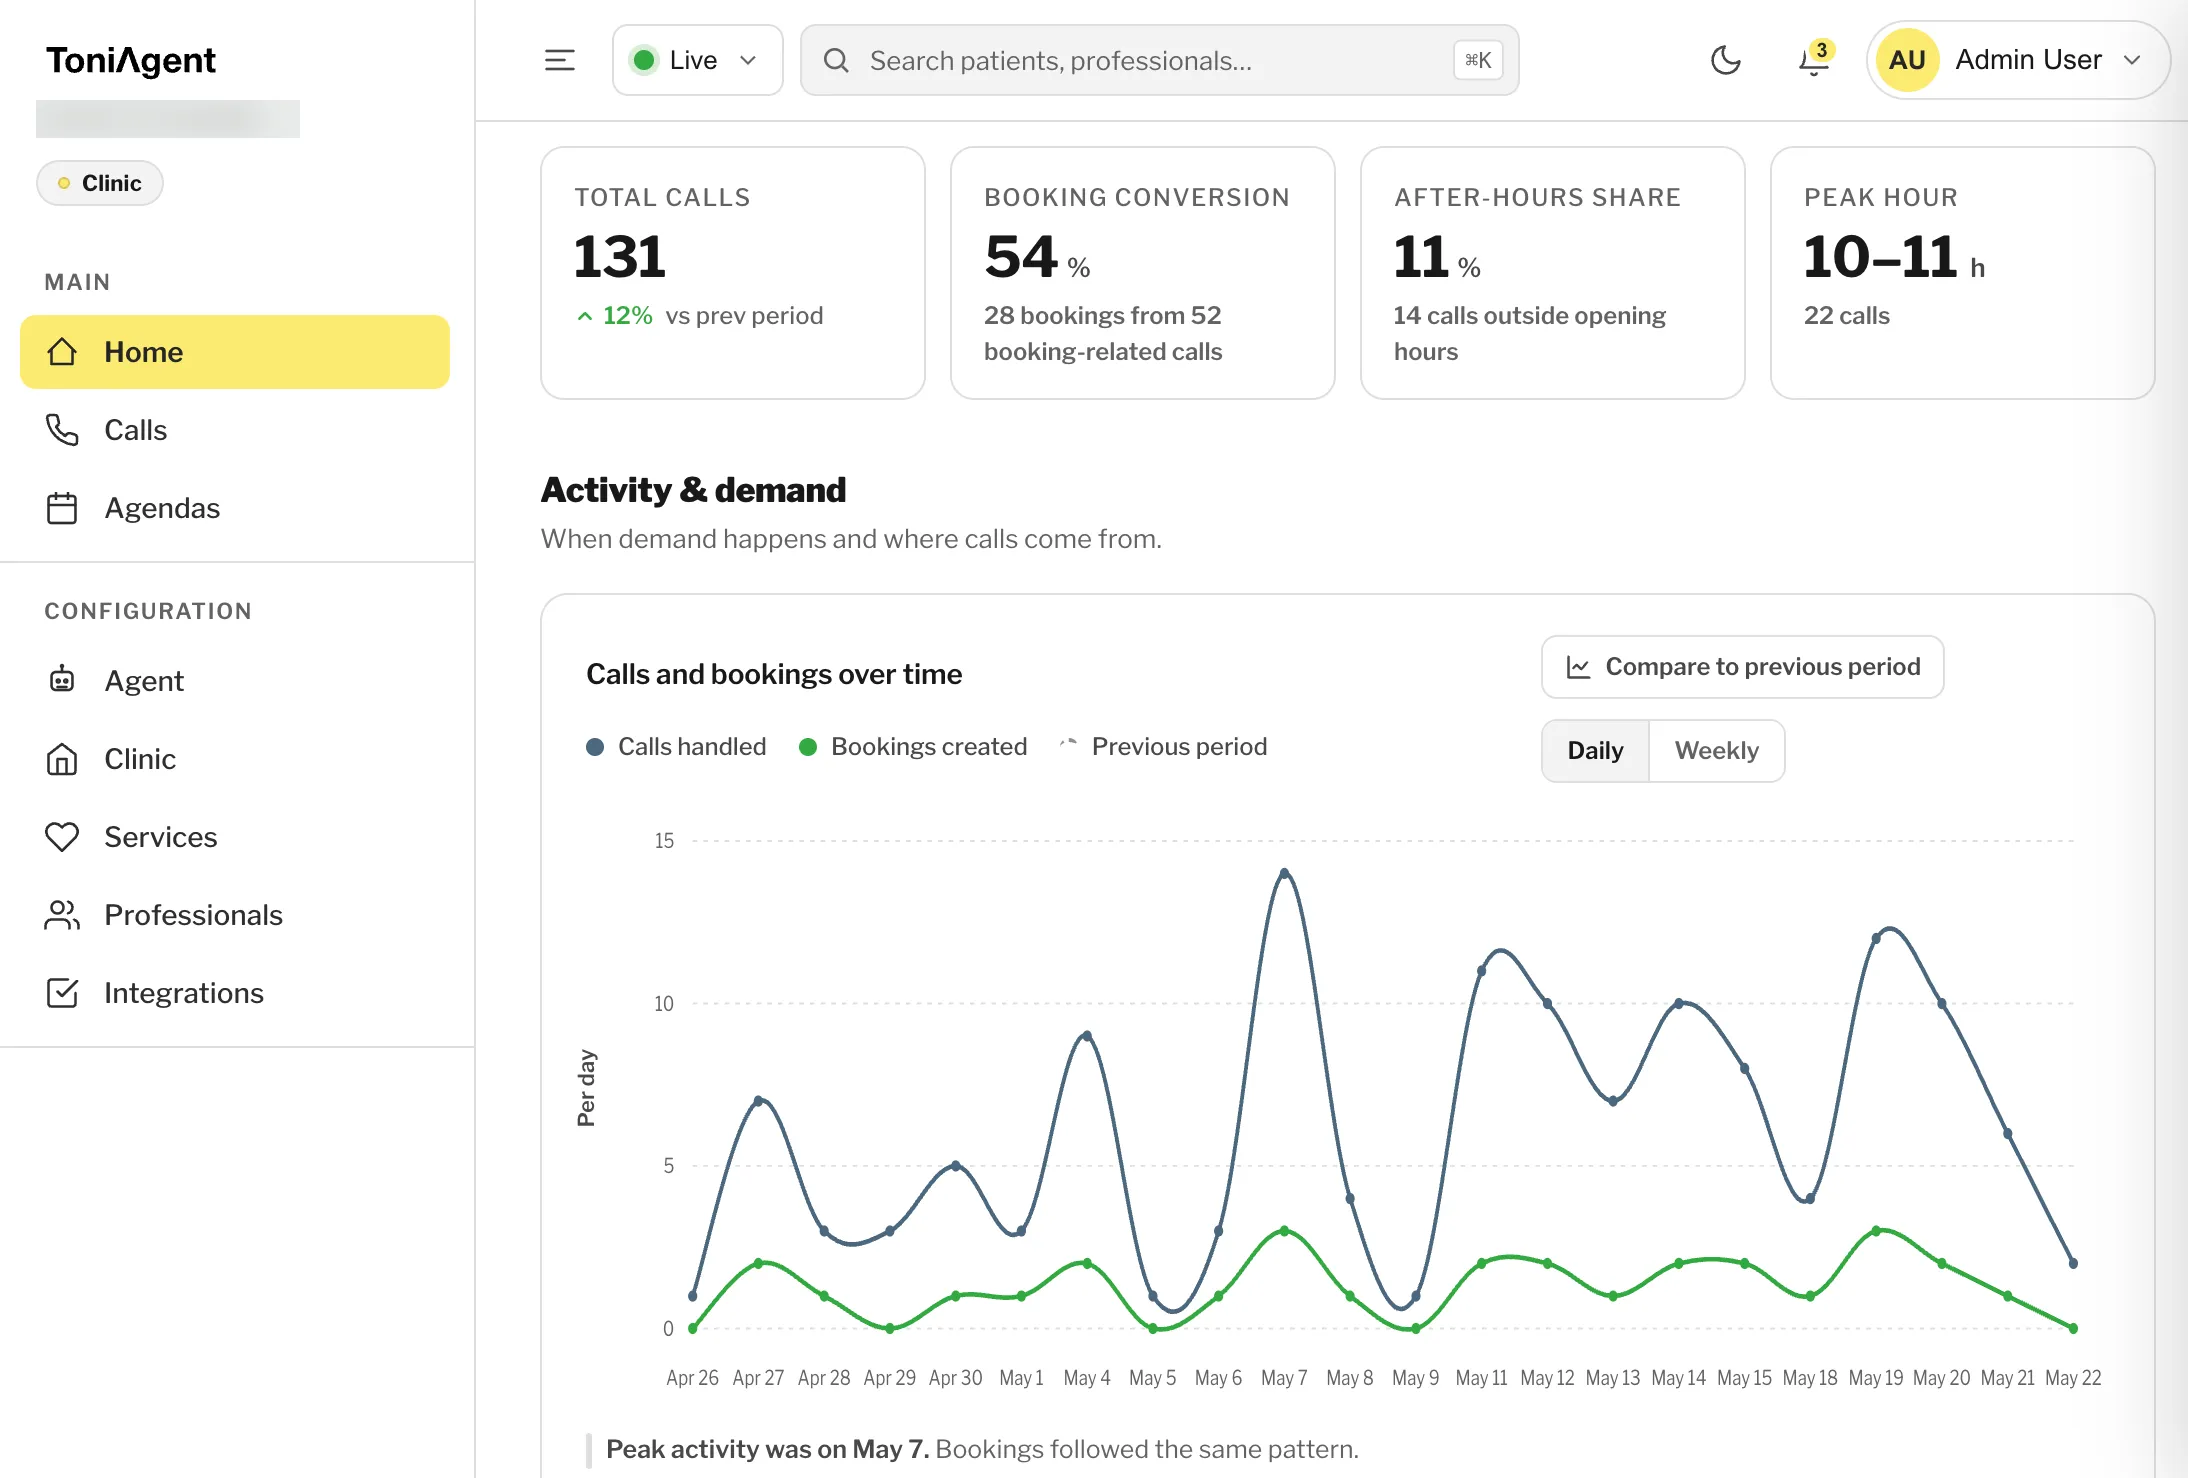Open Integrations configuration page
Image resolution: width=2188 pixels, height=1478 pixels.
(235, 993)
